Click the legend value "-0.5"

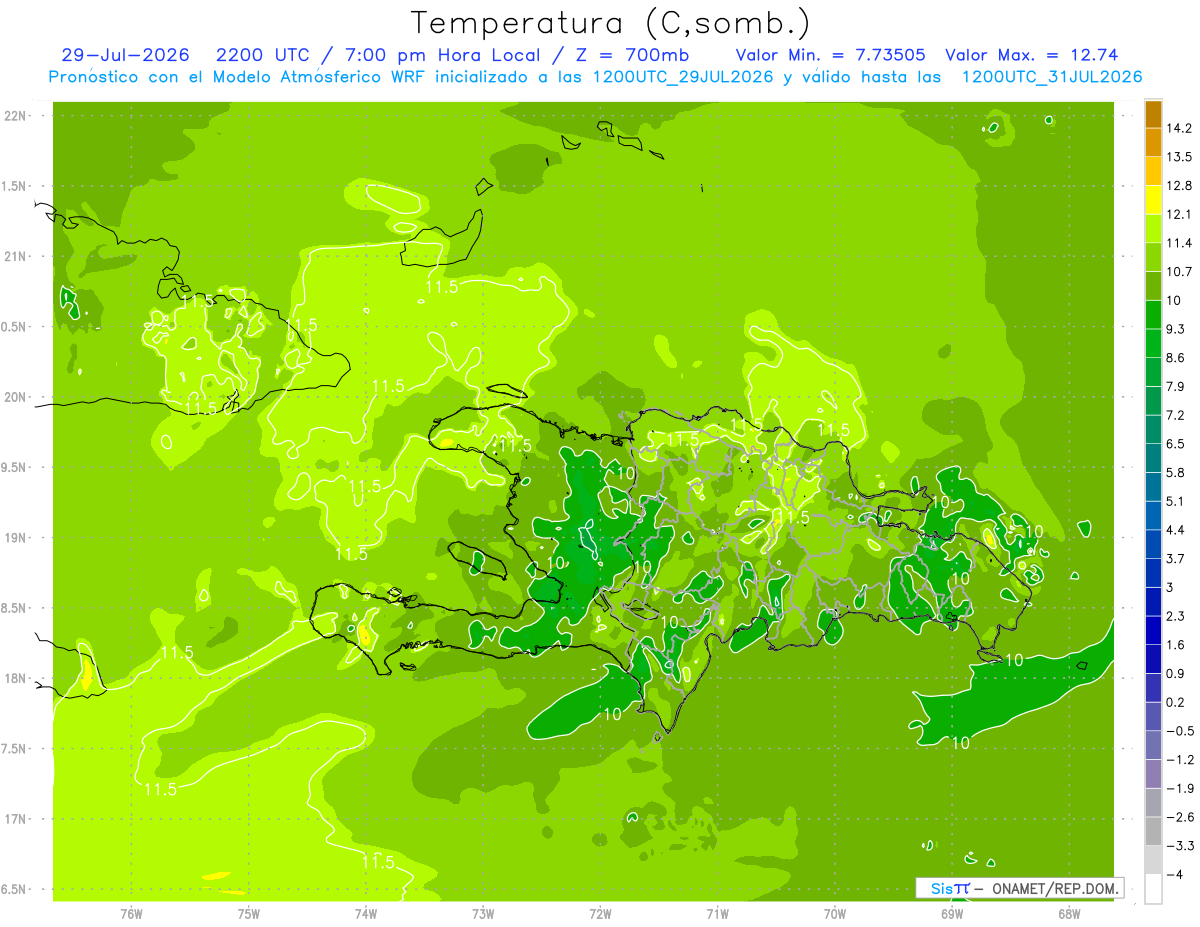click(x=1180, y=730)
